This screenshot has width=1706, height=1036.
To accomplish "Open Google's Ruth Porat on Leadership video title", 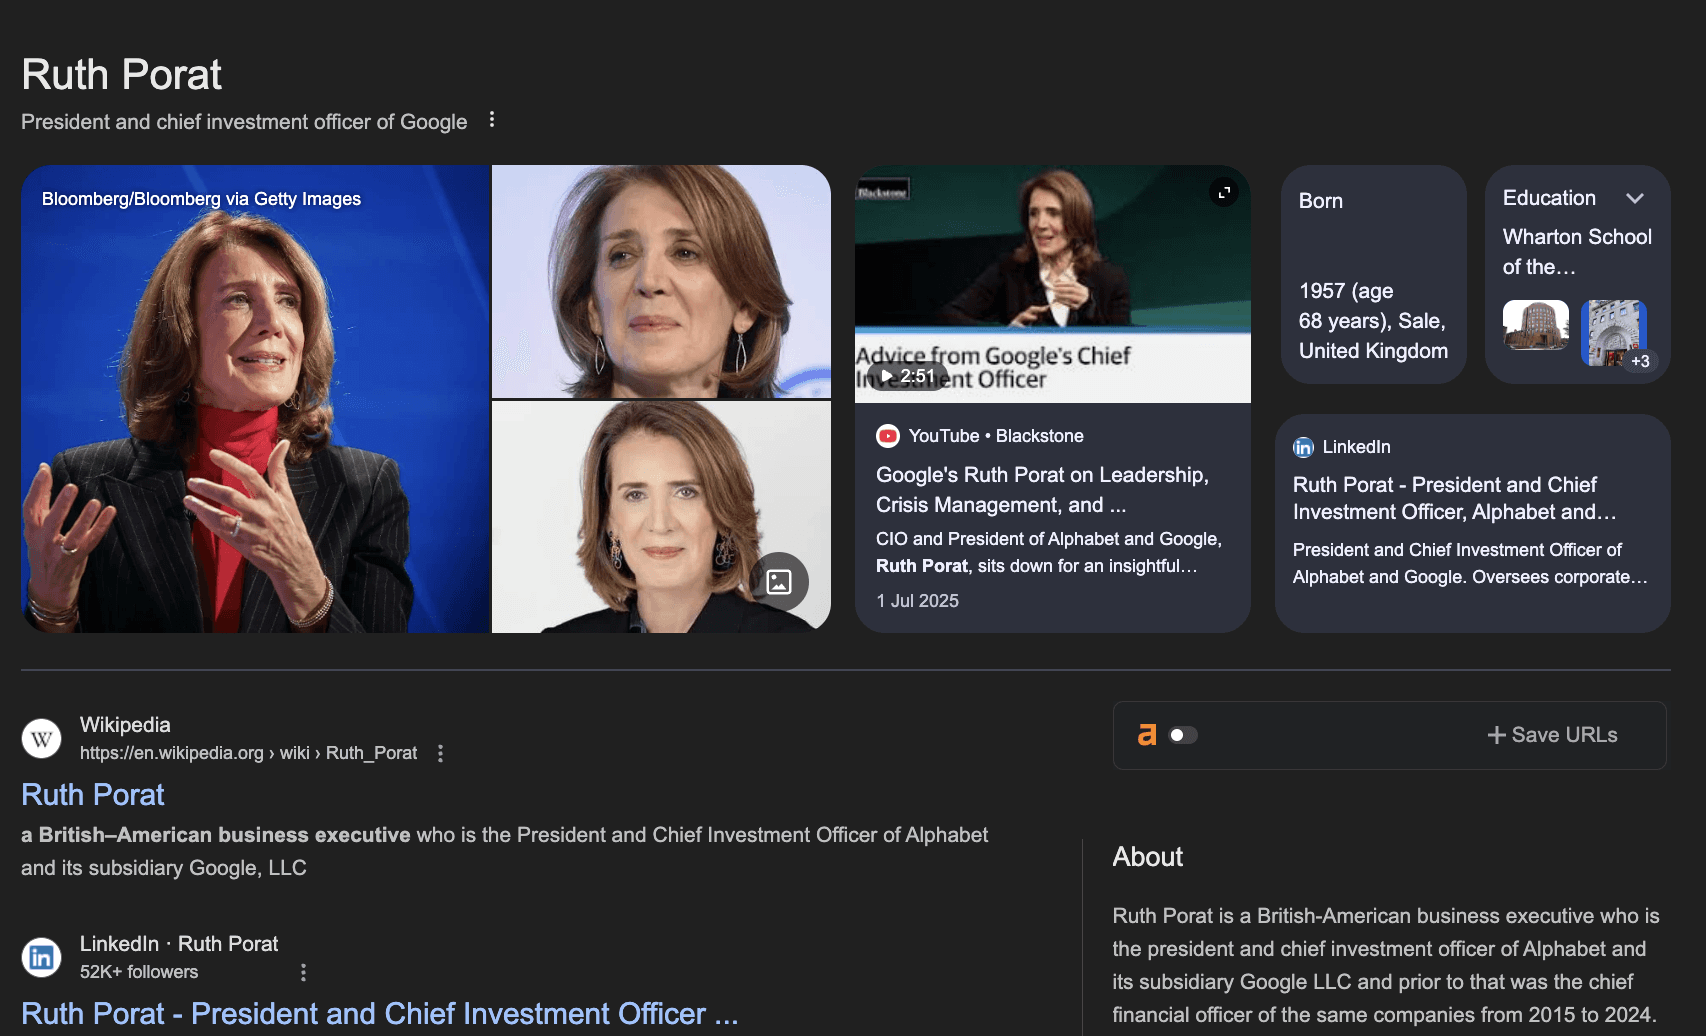I will [1042, 490].
